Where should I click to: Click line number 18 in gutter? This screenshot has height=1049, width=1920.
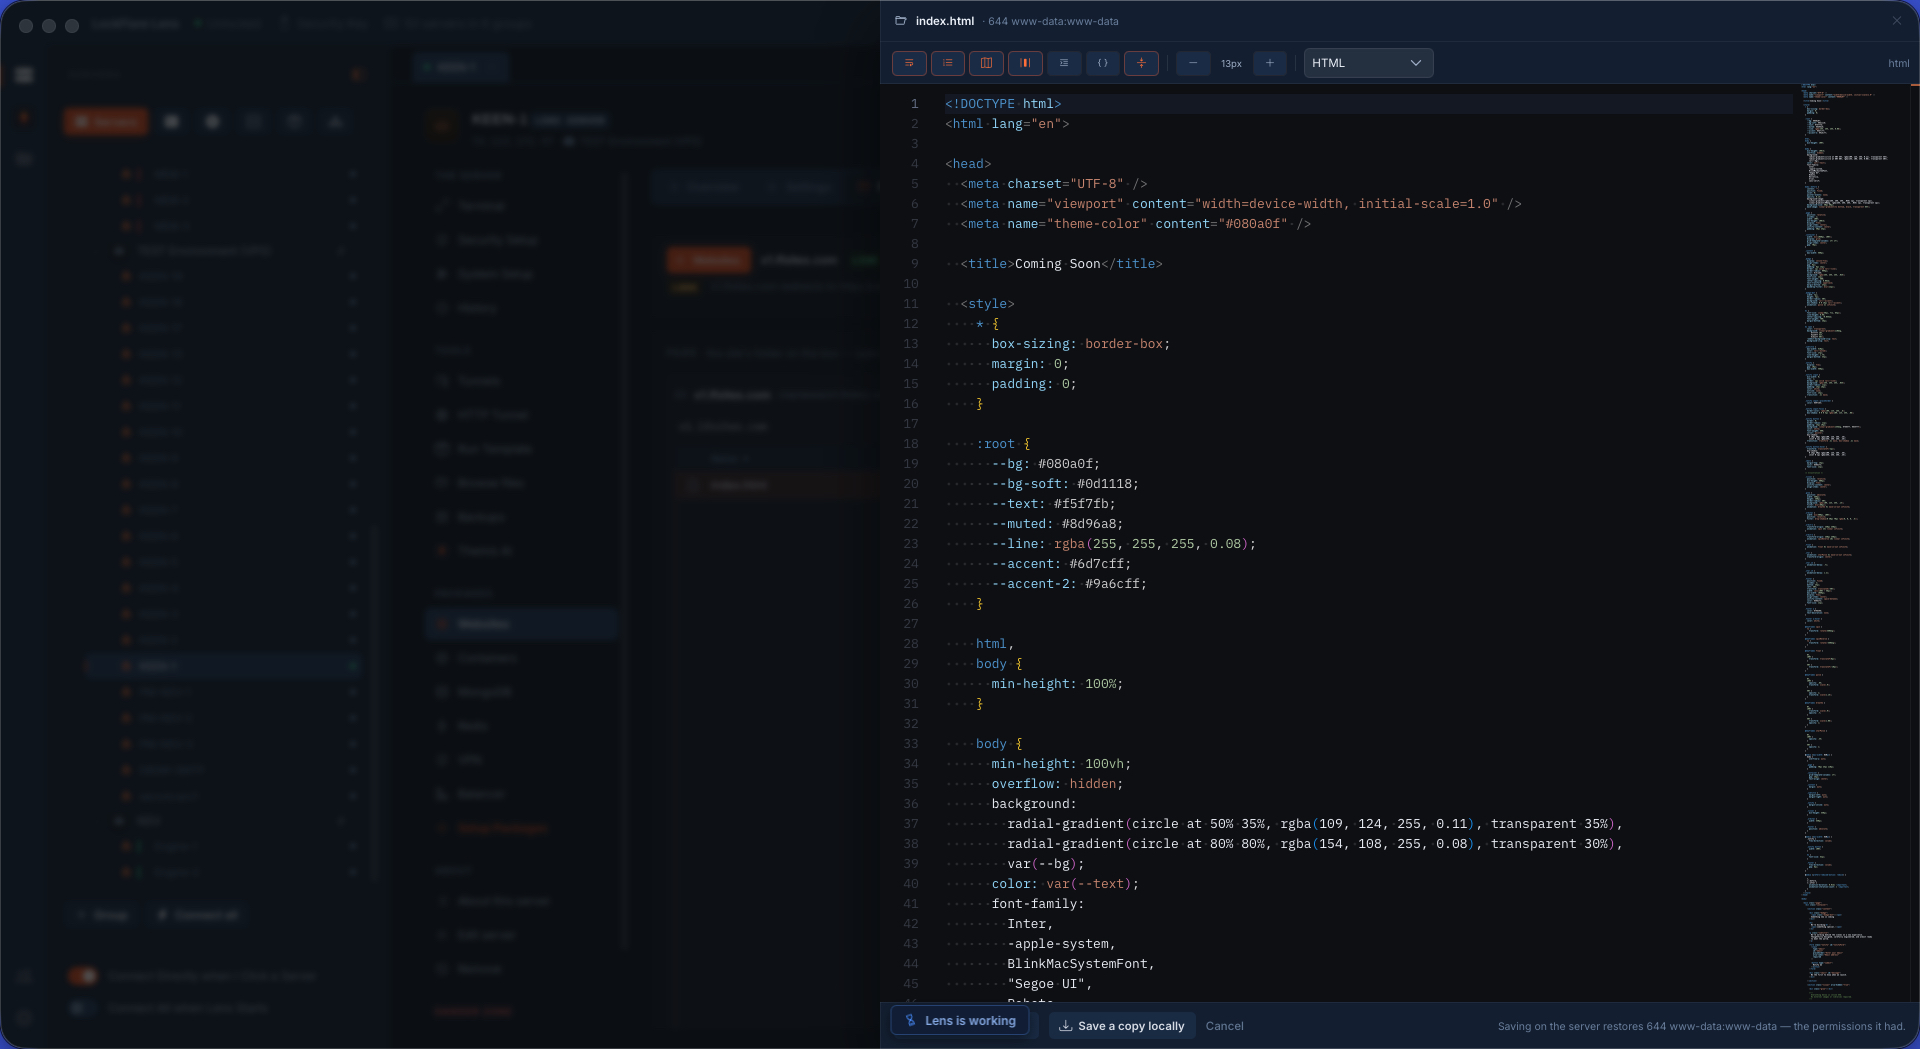click(x=910, y=444)
